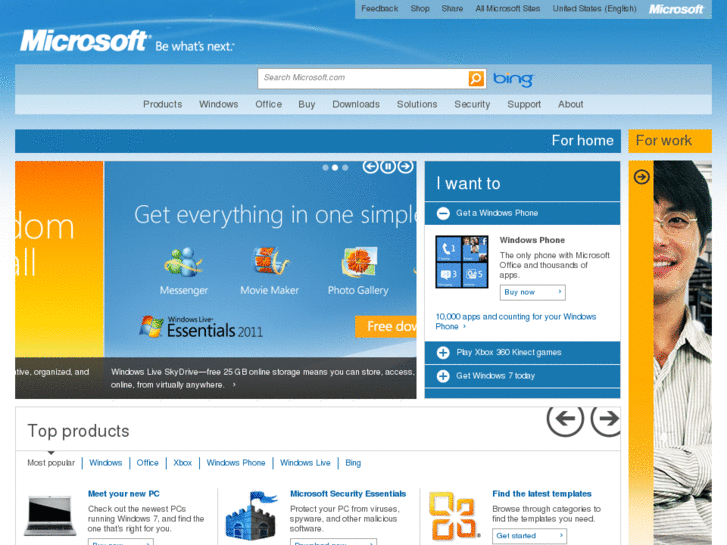Image resolution: width=727 pixels, height=545 pixels.
Task: Click the Movie Maker icon
Action: pyautogui.click(x=271, y=262)
